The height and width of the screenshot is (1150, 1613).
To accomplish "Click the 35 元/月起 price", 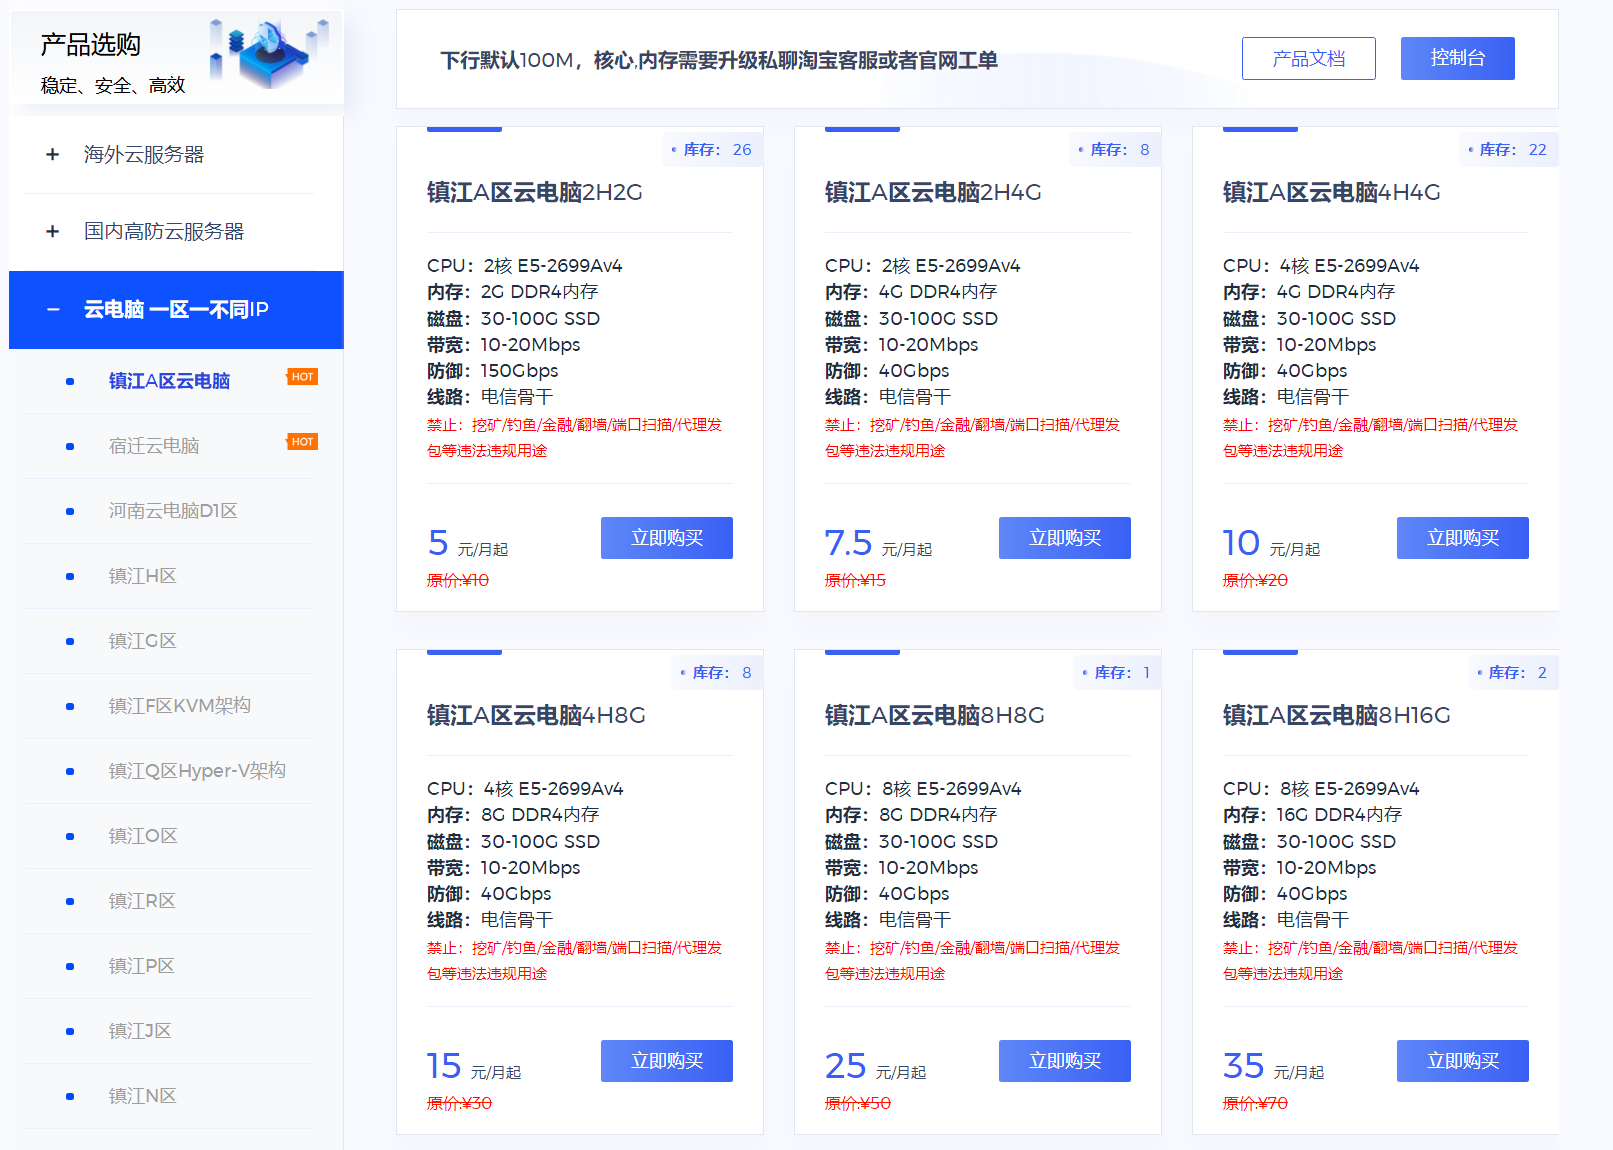I will 1273,1066.
